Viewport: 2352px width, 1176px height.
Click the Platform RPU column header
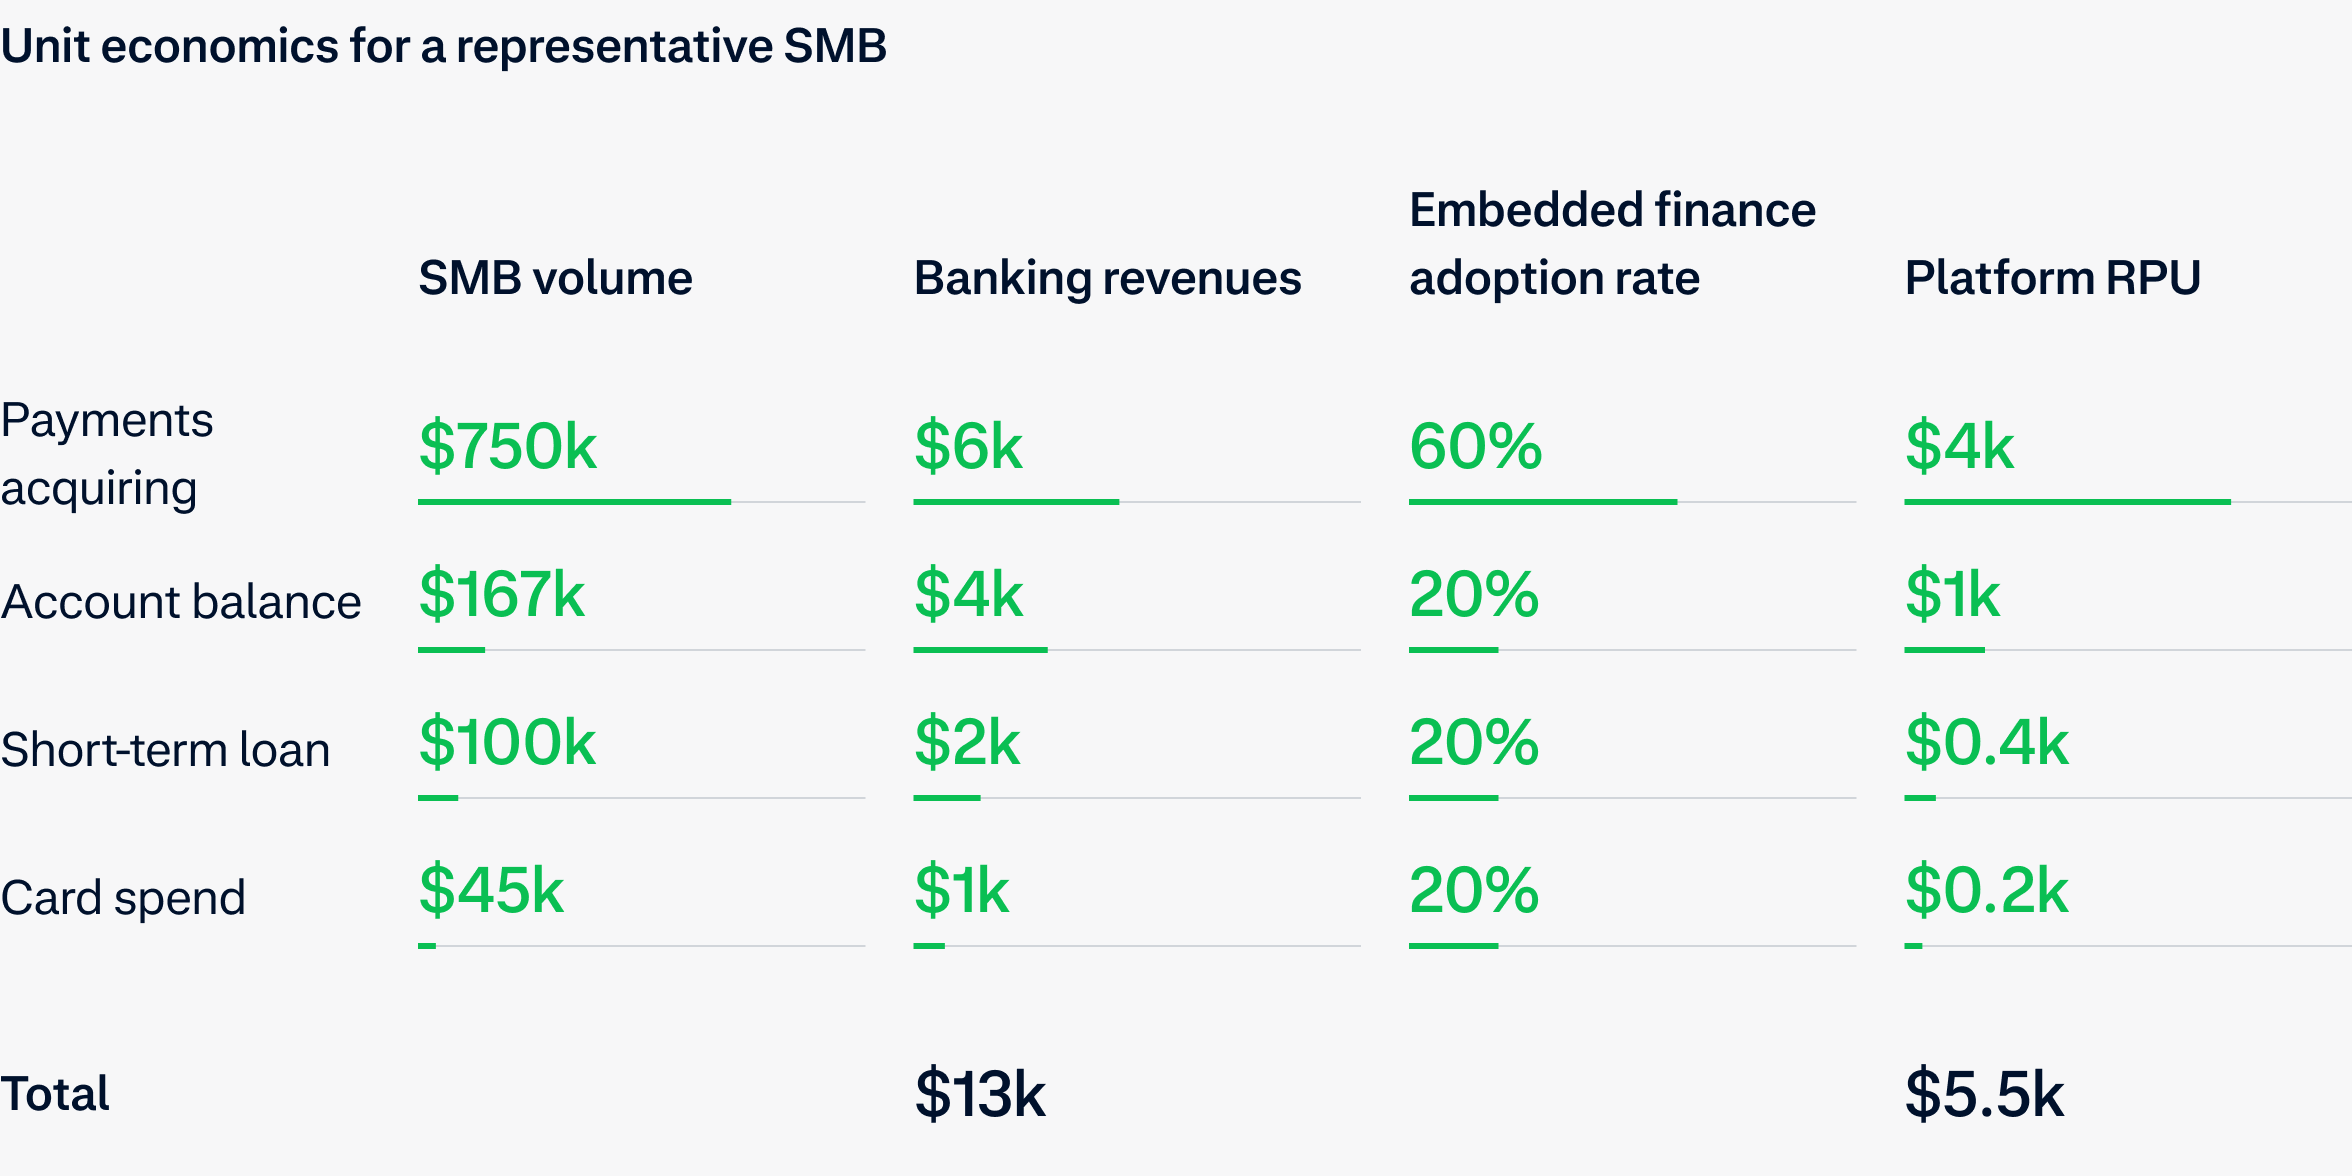point(2052,278)
